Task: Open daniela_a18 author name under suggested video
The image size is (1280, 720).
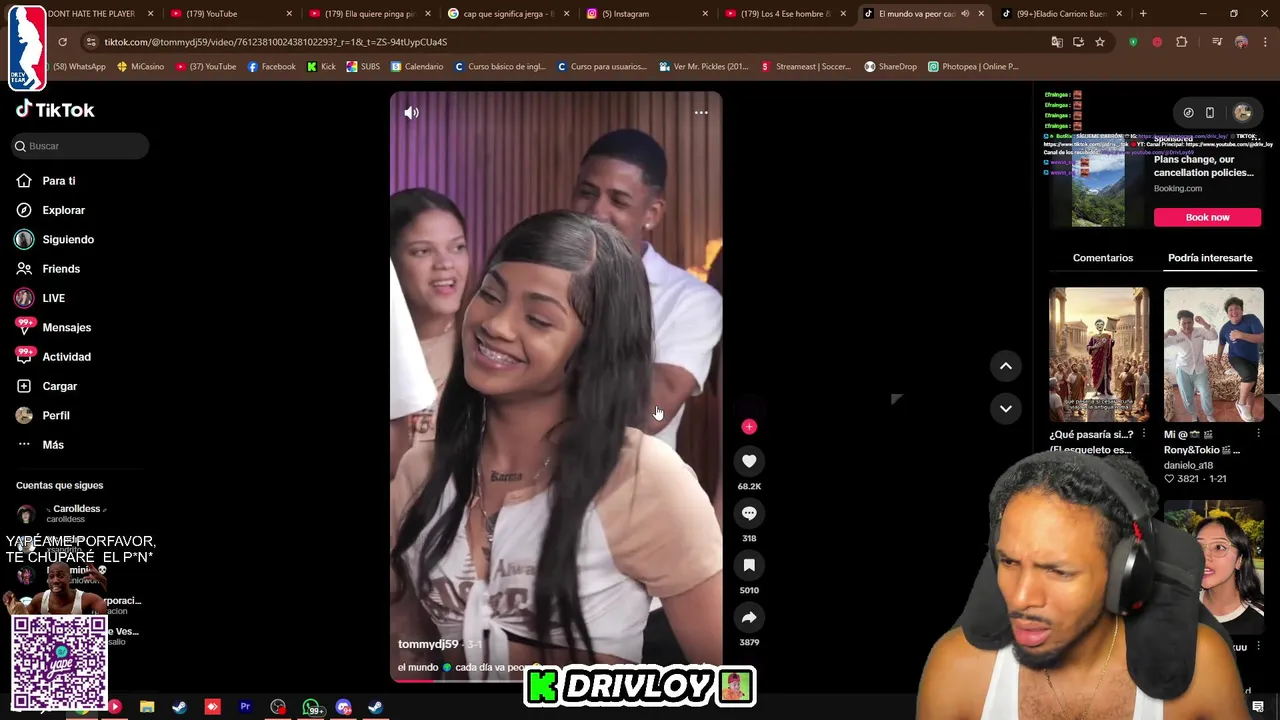Action: pyautogui.click(x=1188, y=465)
